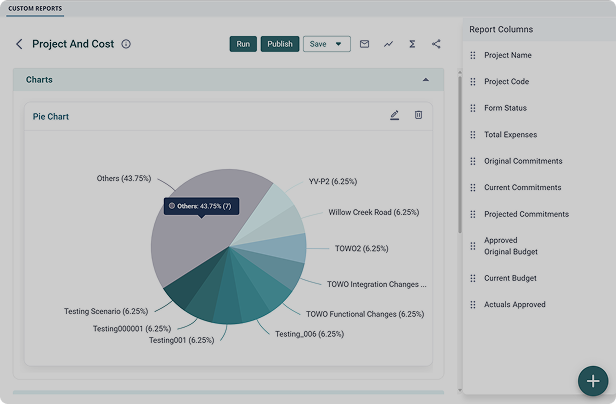The height and width of the screenshot is (404, 616).
Task: Click the drag handle beside Form Status
Action: tap(473, 108)
